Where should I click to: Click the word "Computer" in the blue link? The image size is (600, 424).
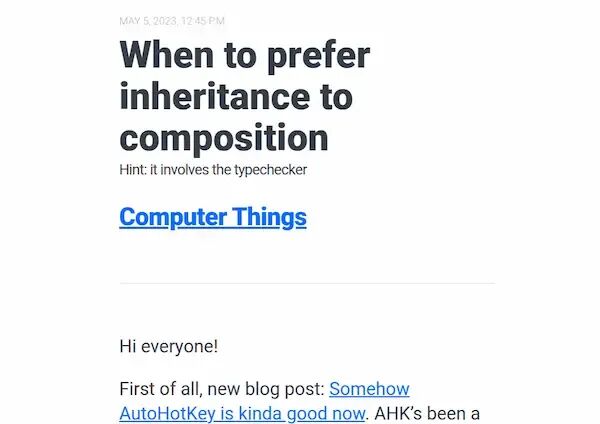click(173, 217)
